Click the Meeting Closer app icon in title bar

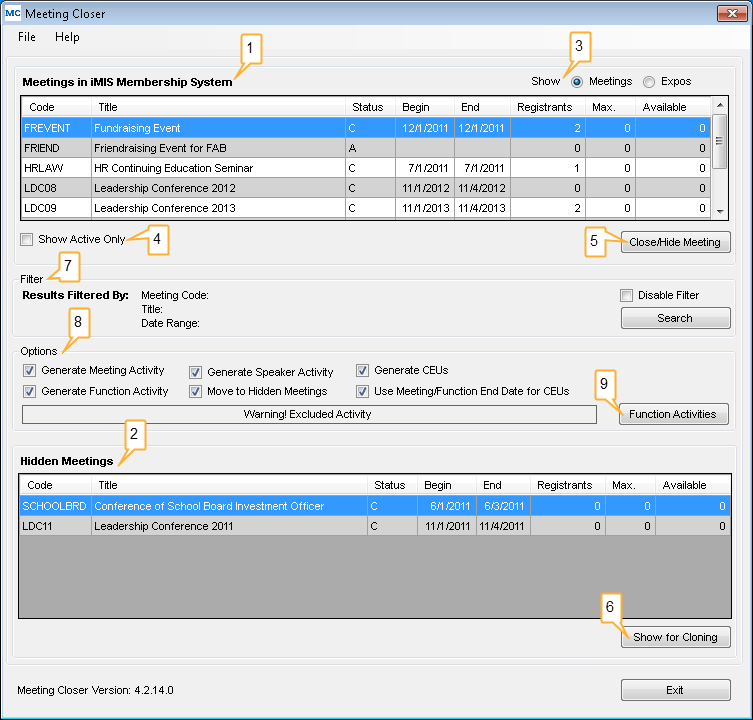tap(13, 14)
